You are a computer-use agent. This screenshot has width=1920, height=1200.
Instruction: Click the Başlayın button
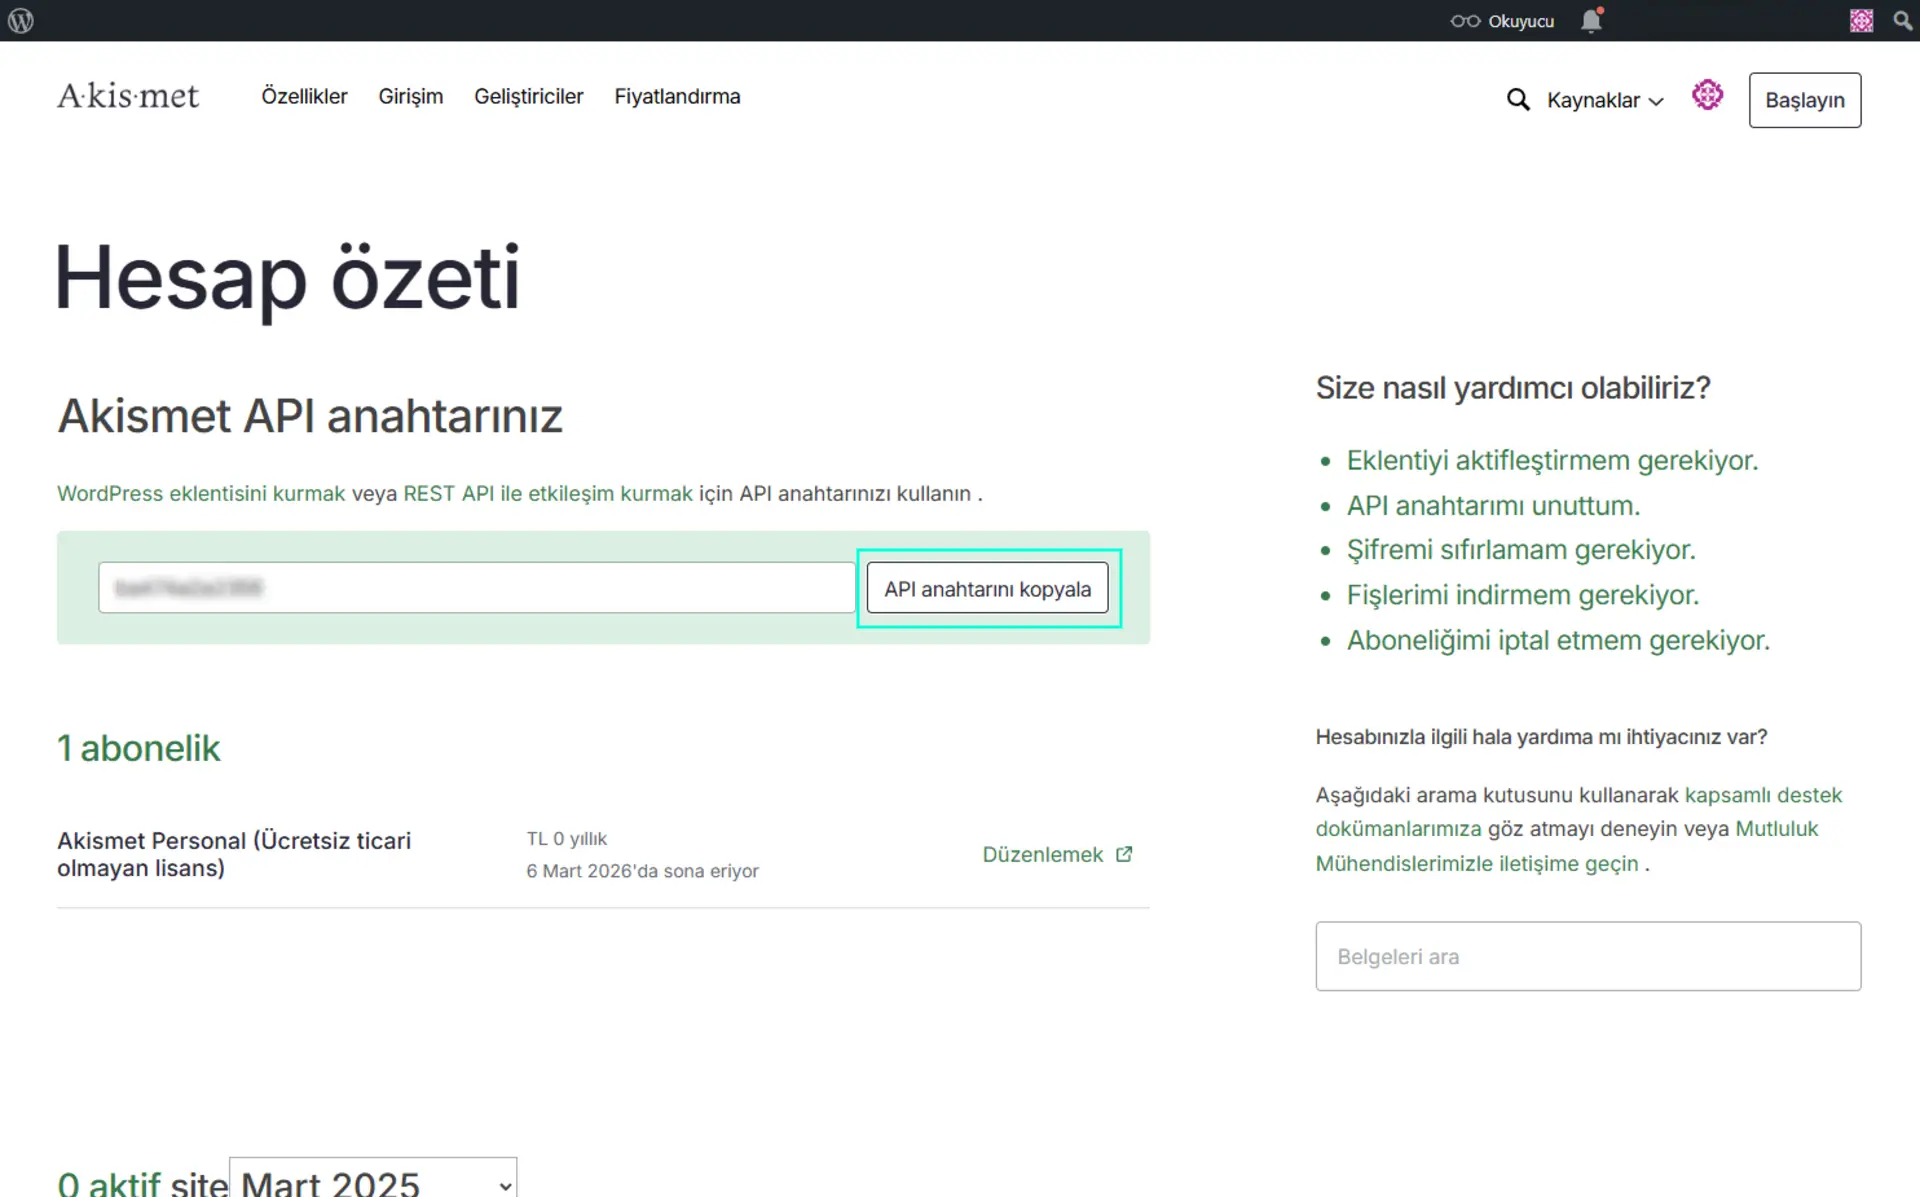pyautogui.click(x=1804, y=100)
